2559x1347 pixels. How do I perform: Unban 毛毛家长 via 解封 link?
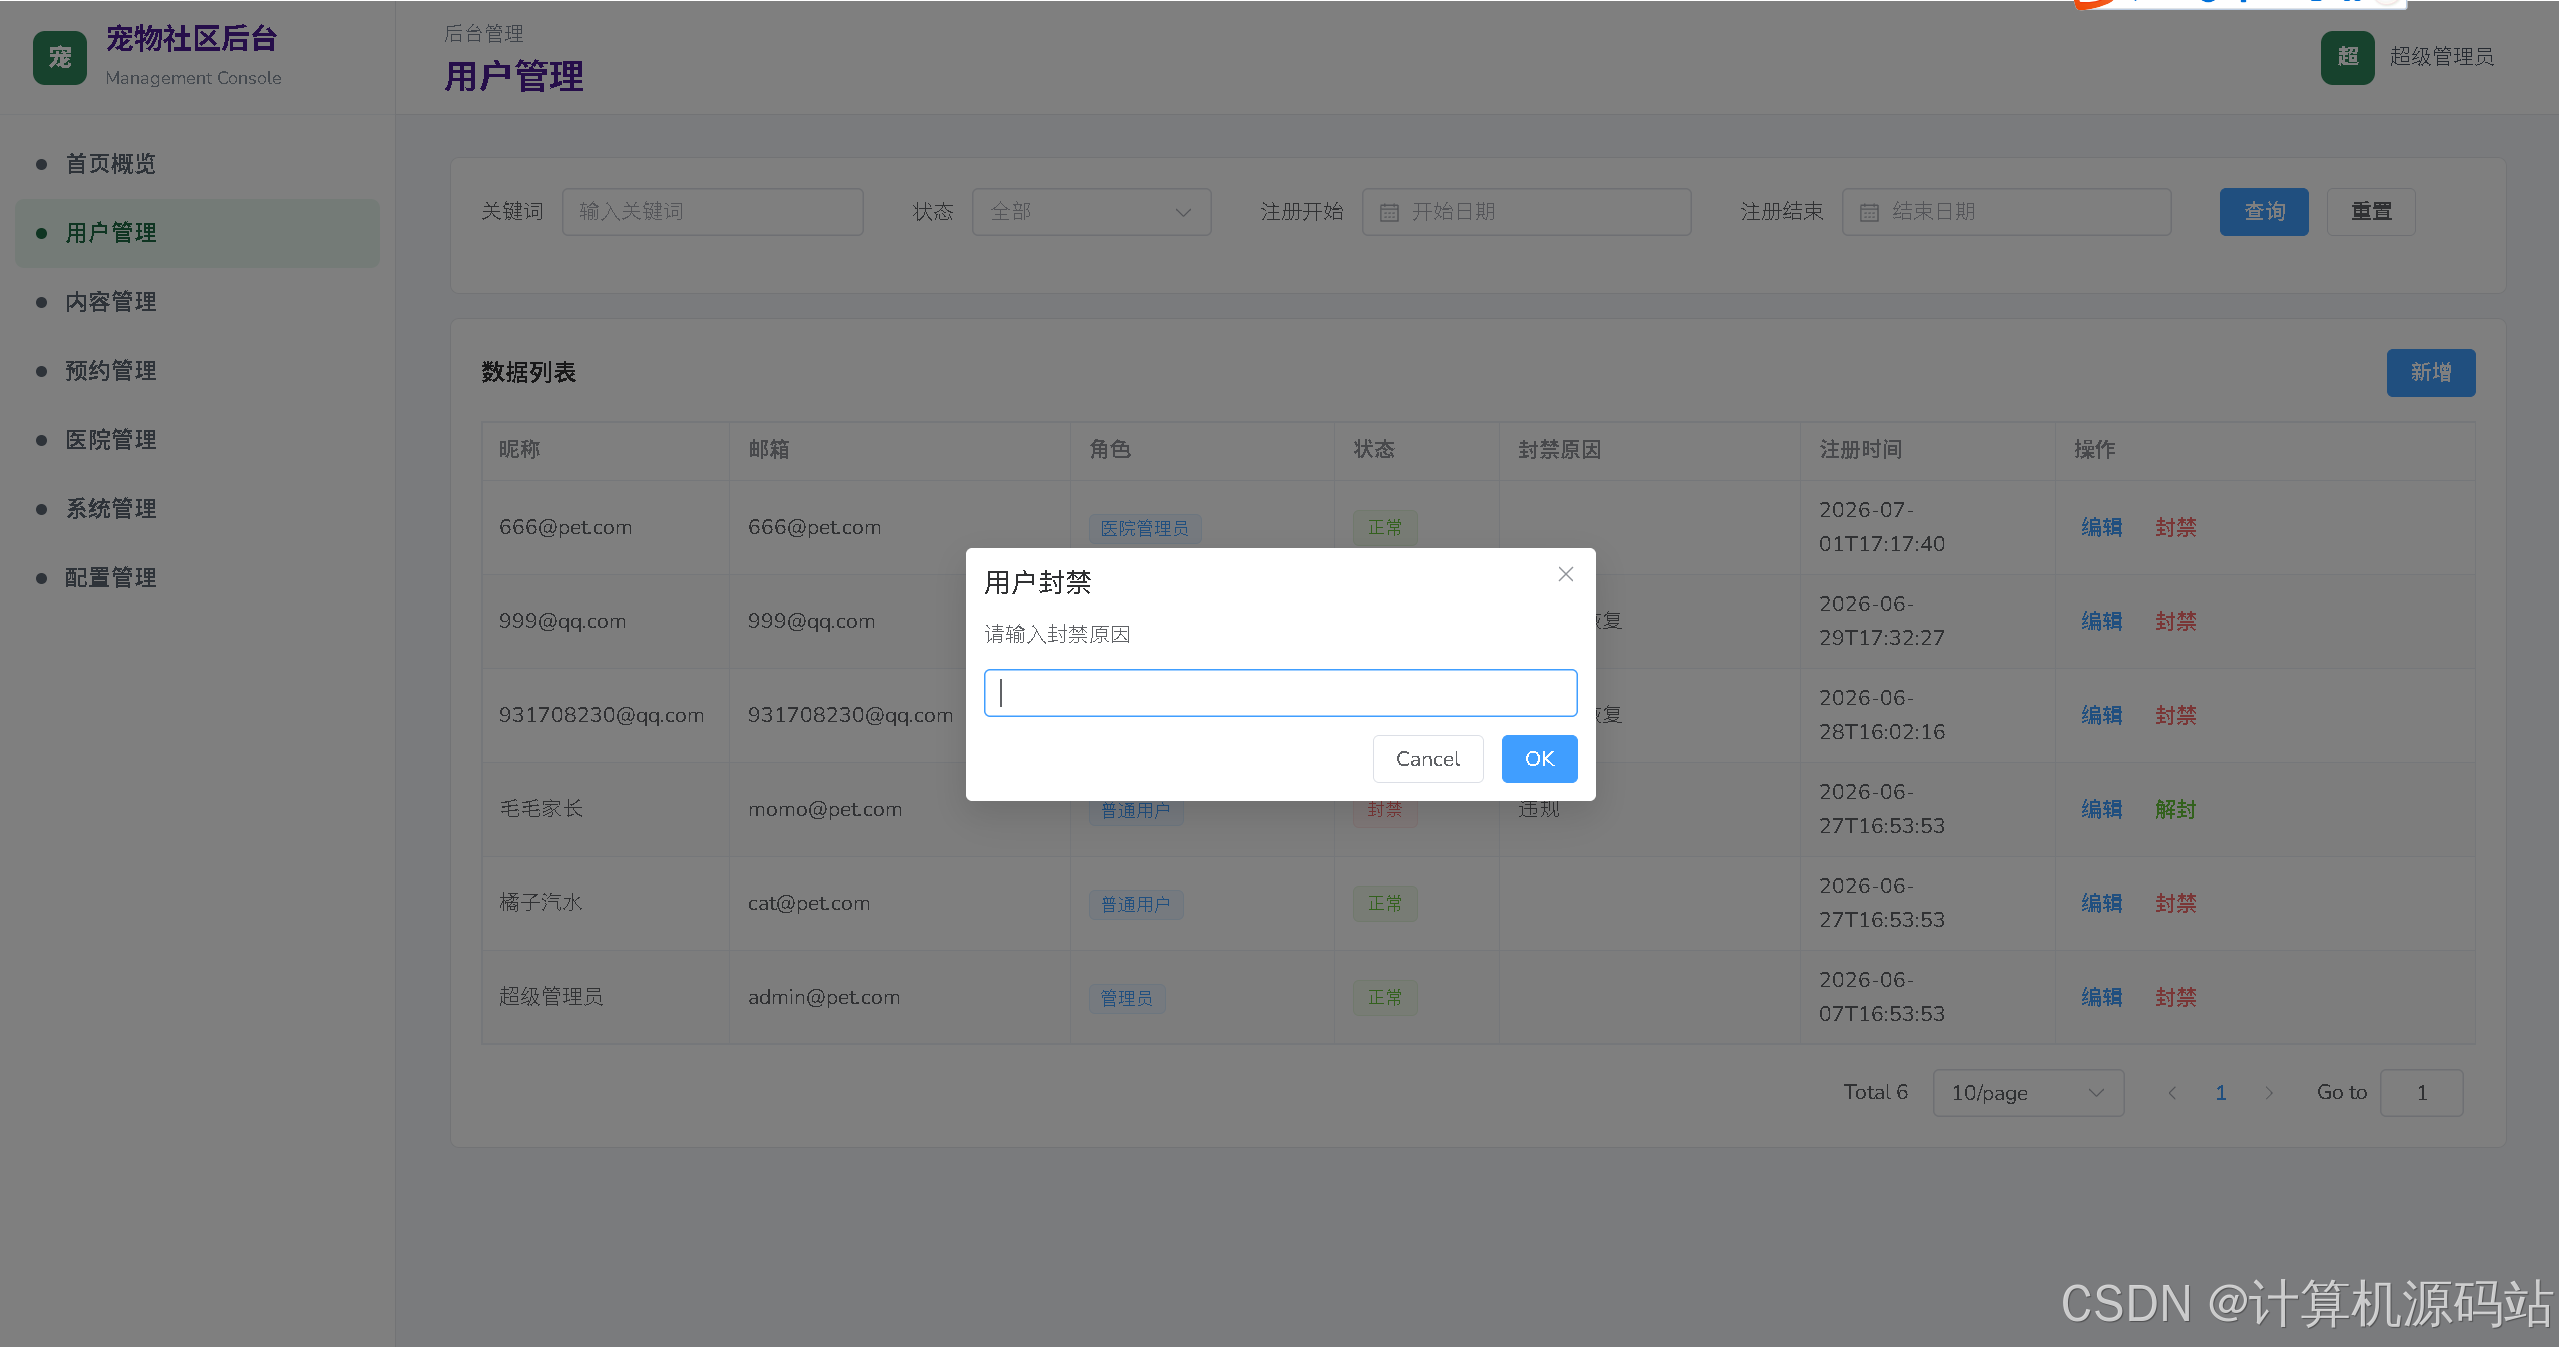[x=2175, y=809]
